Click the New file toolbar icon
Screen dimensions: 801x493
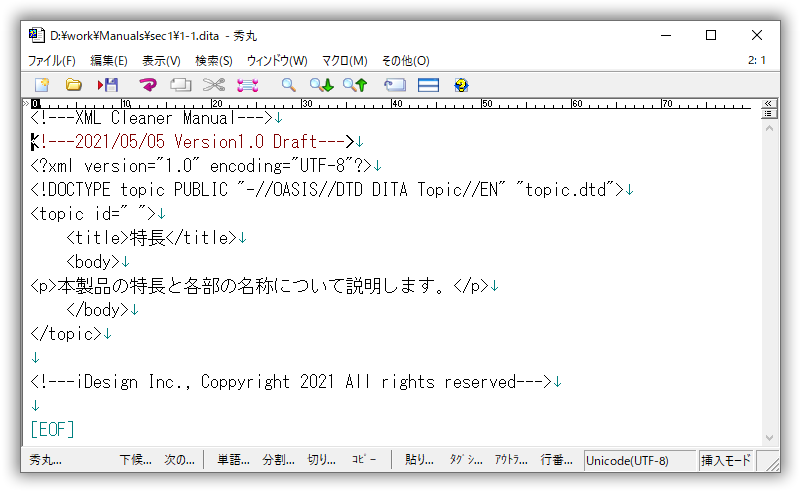click(42, 85)
